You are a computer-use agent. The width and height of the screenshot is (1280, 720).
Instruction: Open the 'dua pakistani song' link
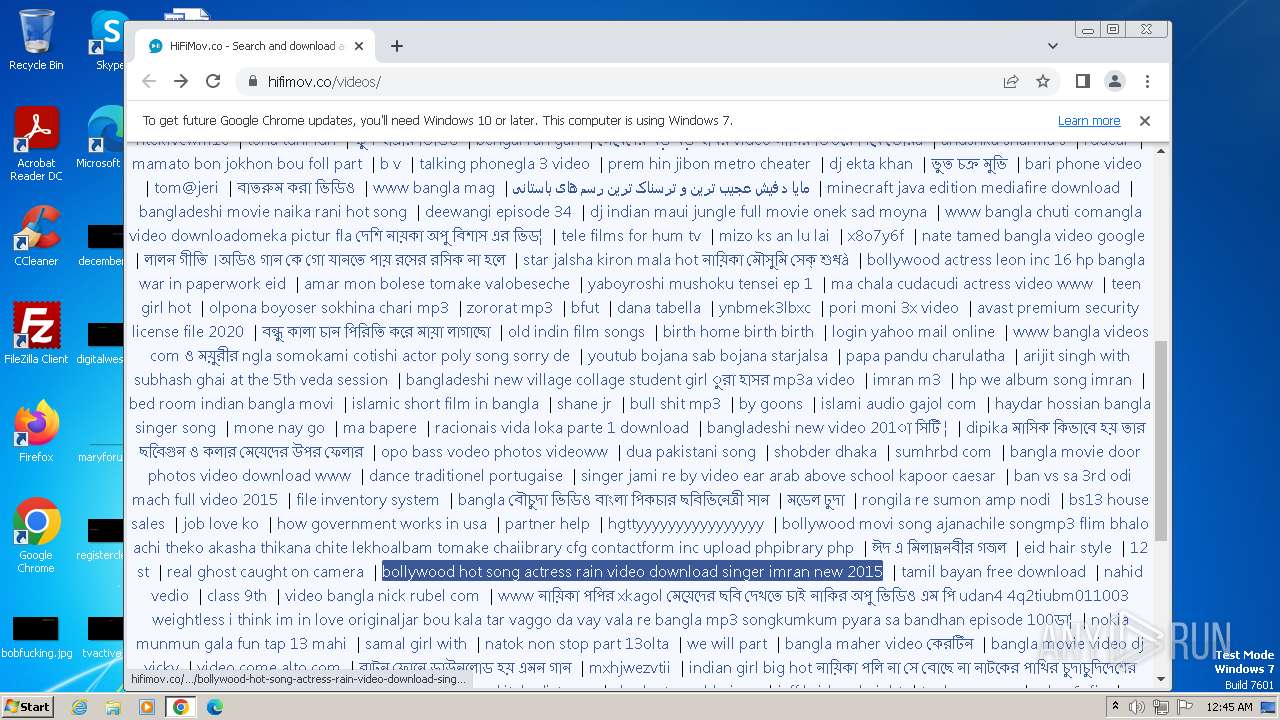pos(691,452)
